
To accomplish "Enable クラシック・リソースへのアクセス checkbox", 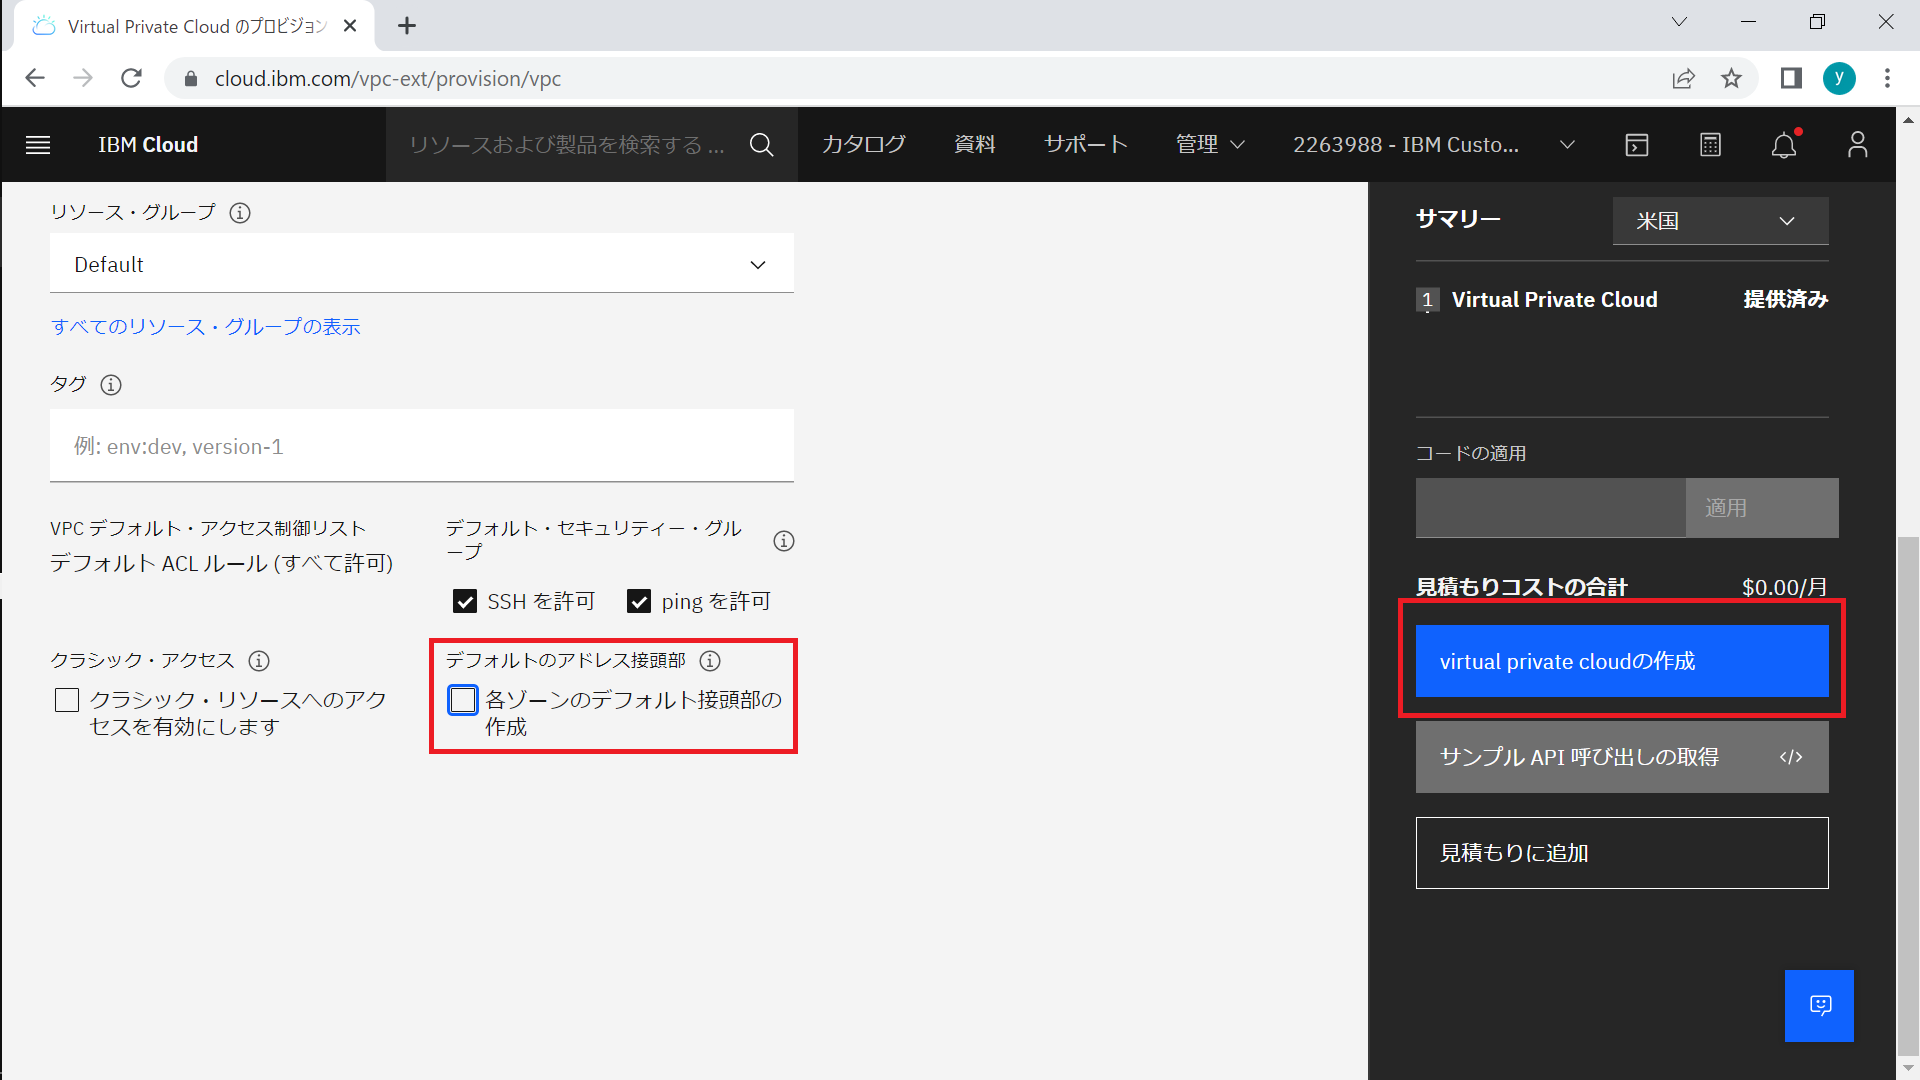I will [67, 700].
